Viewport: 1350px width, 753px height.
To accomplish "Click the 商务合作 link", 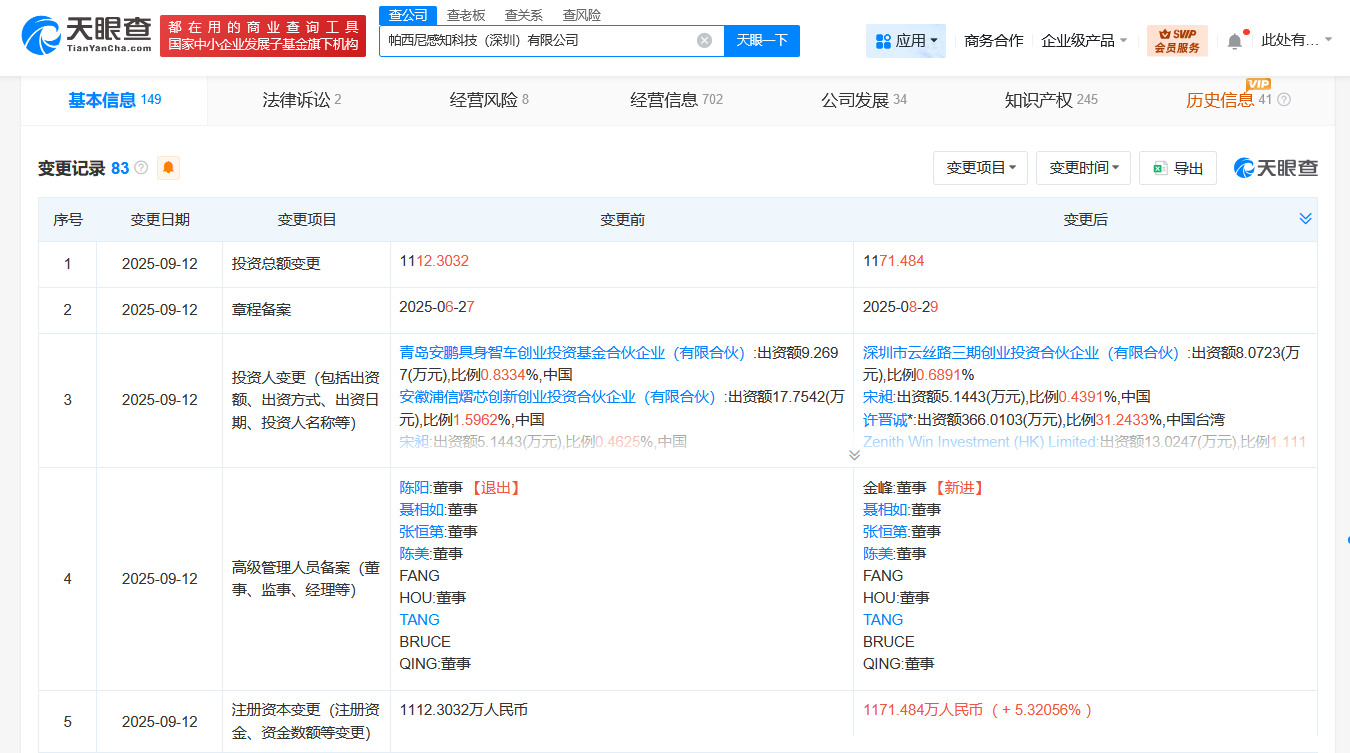I will tap(993, 41).
